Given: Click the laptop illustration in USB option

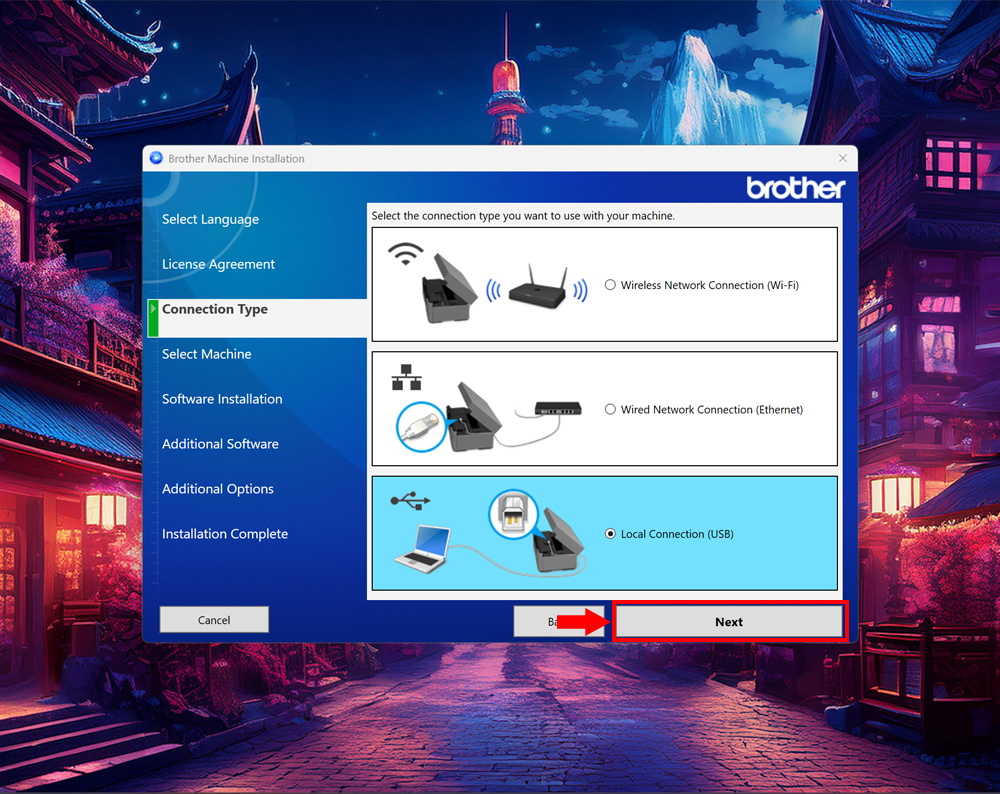Looking at the screenshot, I should [x=423, y=549].
